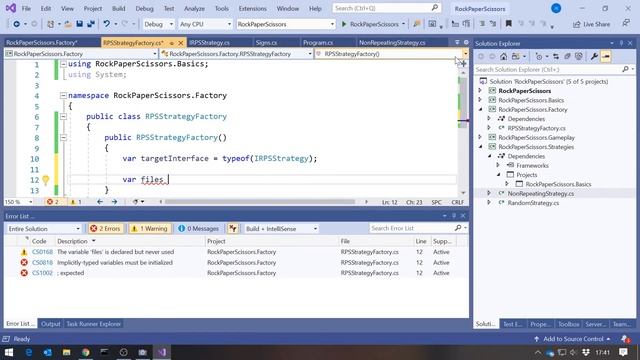The height and width of the screenshot is (360, 640).
Task: Open the Extensions menu
Action: [252, 8]
